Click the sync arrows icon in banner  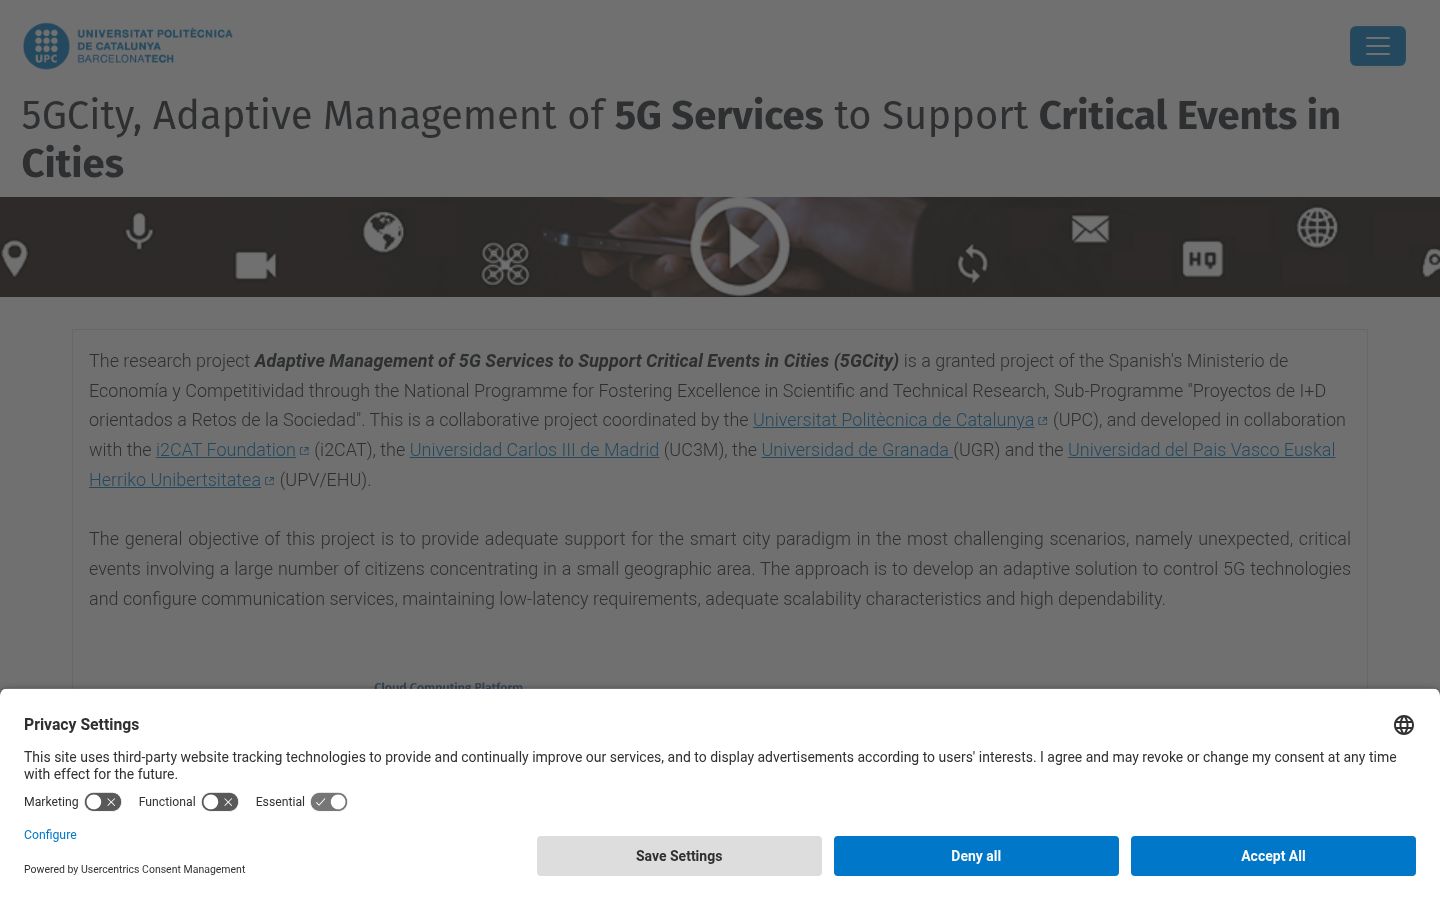pos(972,264)
